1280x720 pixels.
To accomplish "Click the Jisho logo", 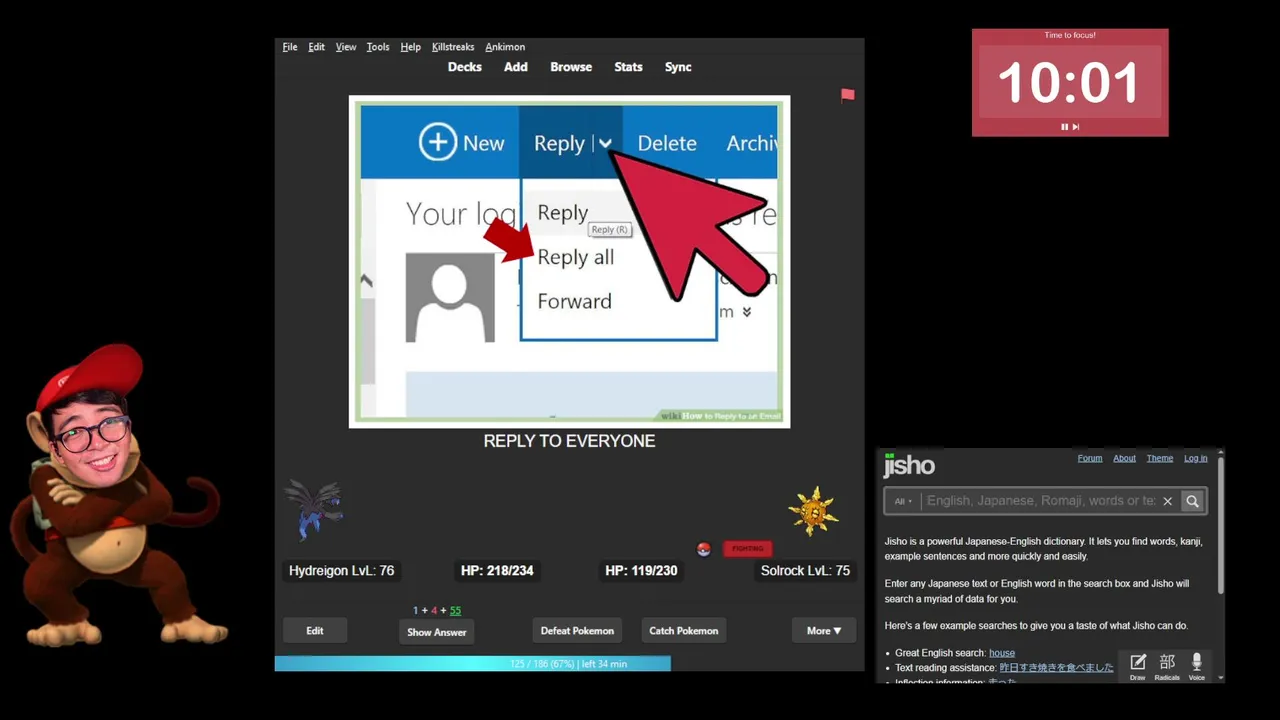I will 909,465.
